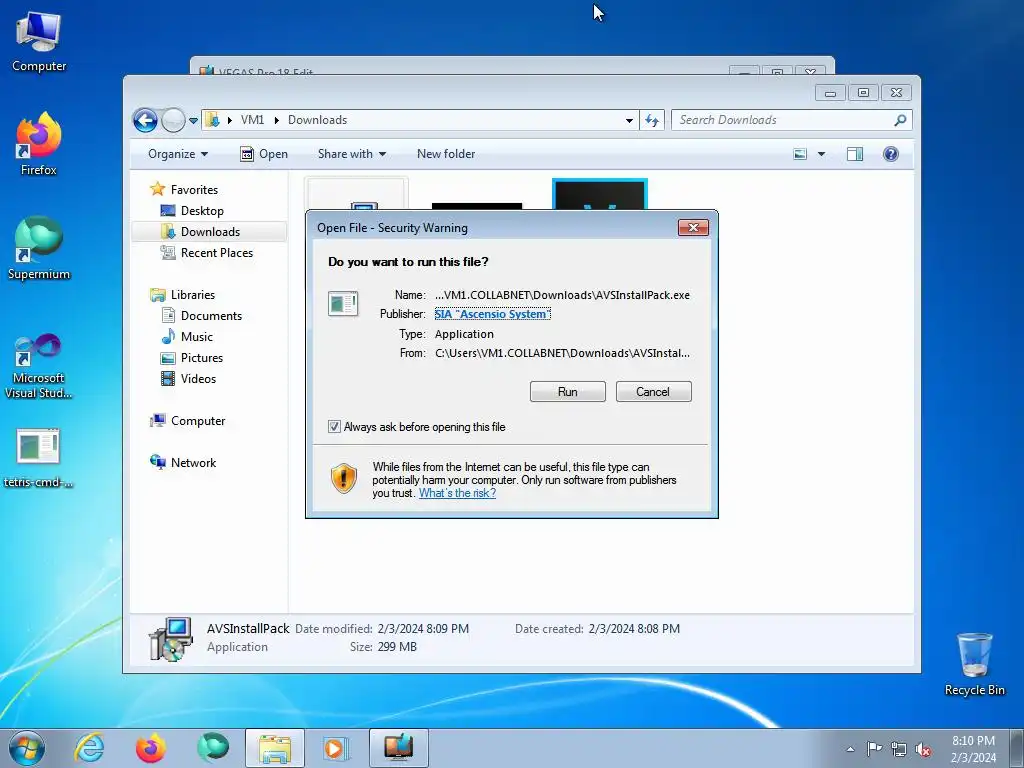This screenshot has height=768, width=1024.
Task: Select Network in the navigation pane
Action: click(x=193, y=463)
